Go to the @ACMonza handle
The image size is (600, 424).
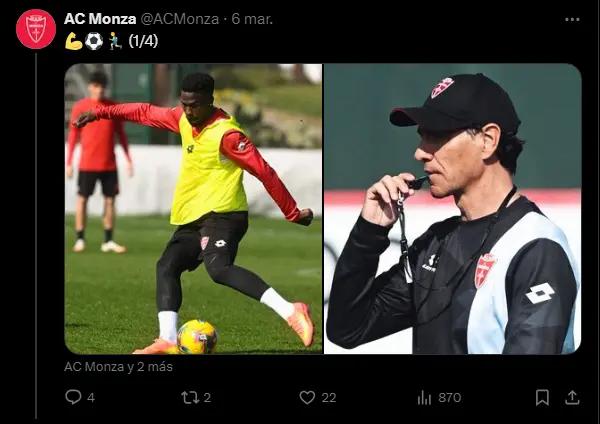tap(180, 19)
